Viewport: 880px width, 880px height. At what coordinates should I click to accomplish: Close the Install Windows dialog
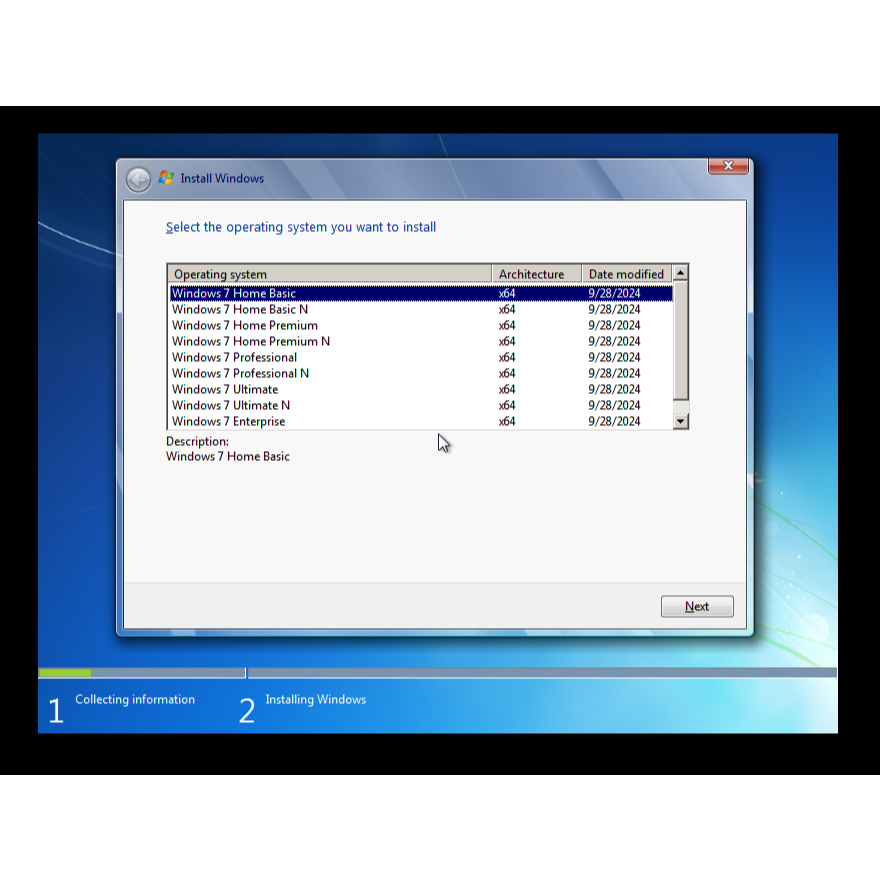point(728,166)
